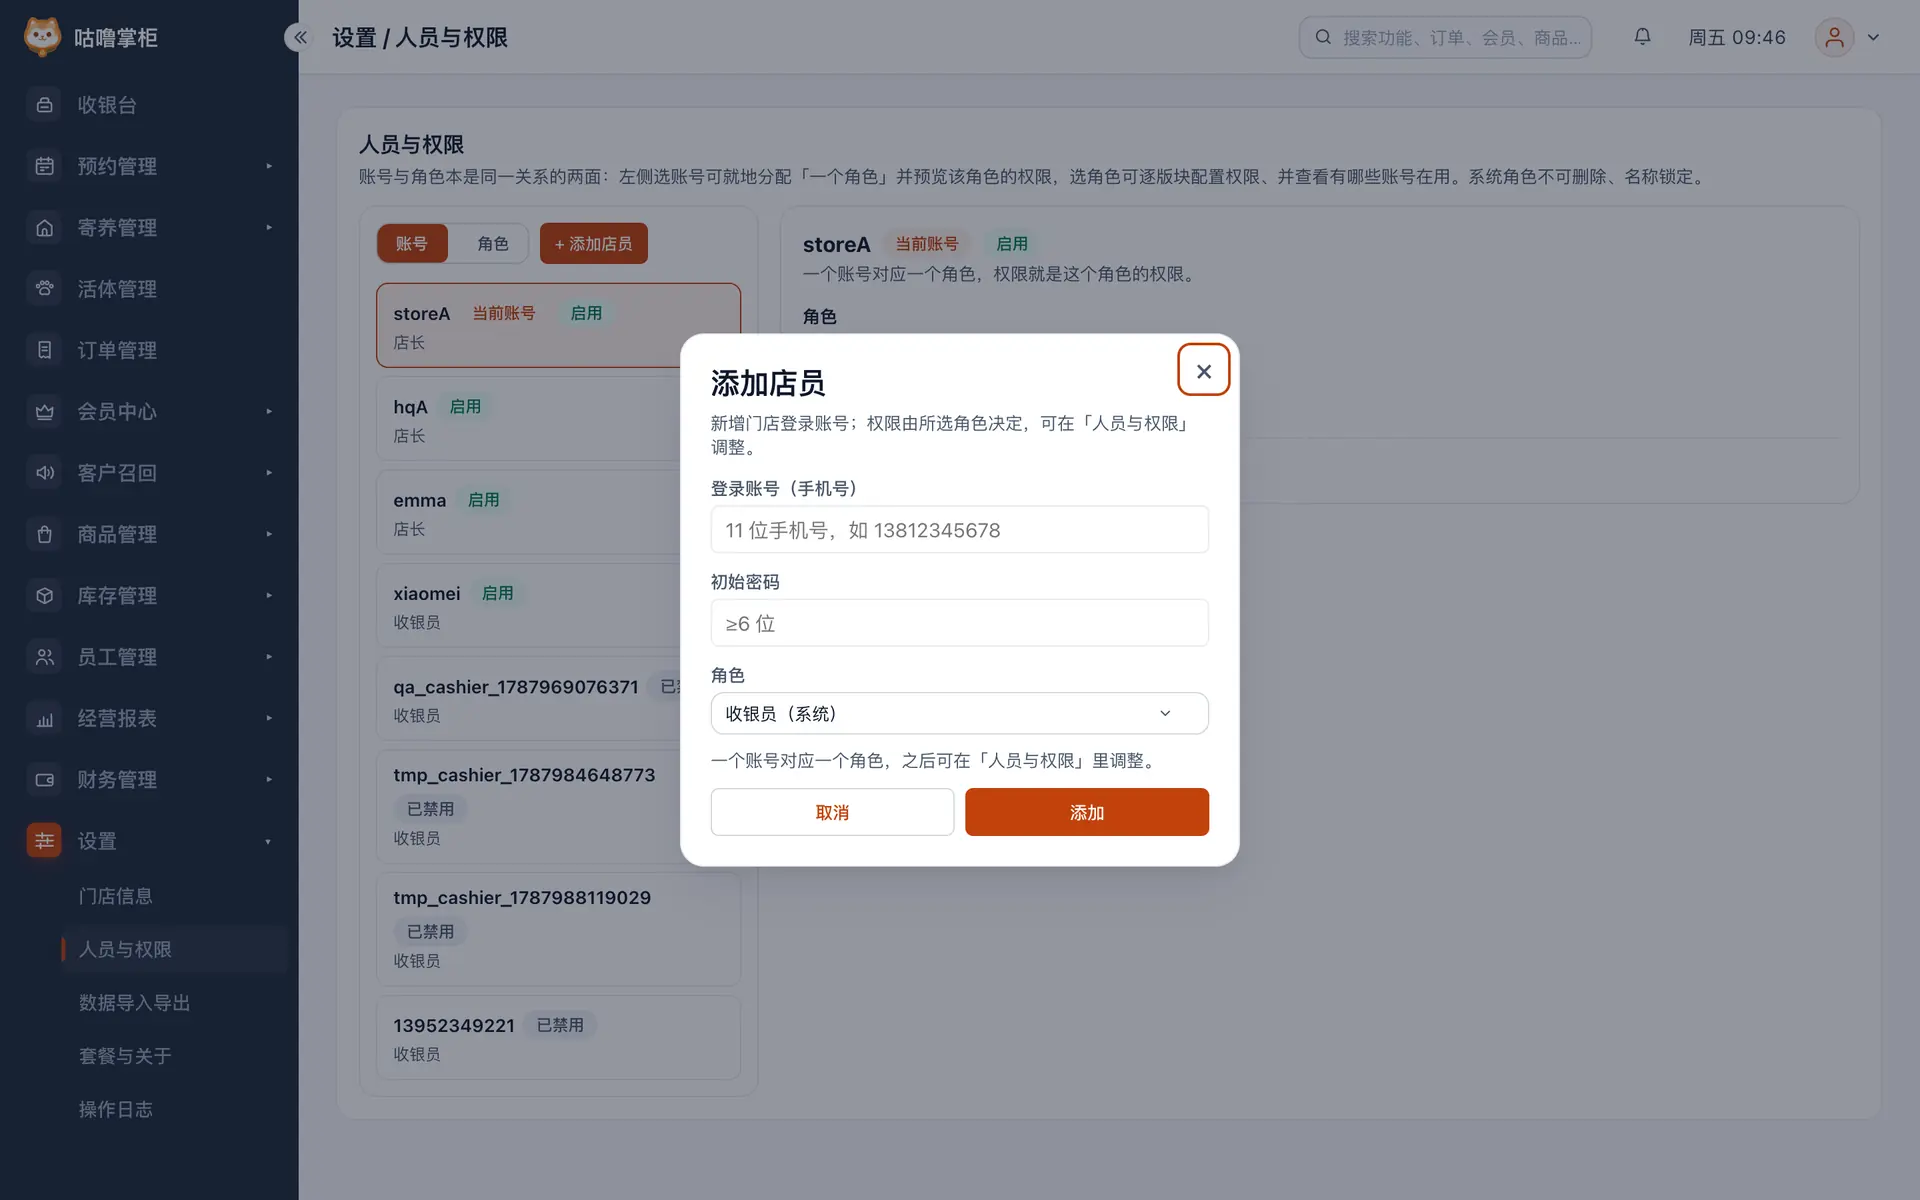Click 经营报表 sidebar label
Viewport: 1920px width, 1200px height.
(x=117, y=718)
